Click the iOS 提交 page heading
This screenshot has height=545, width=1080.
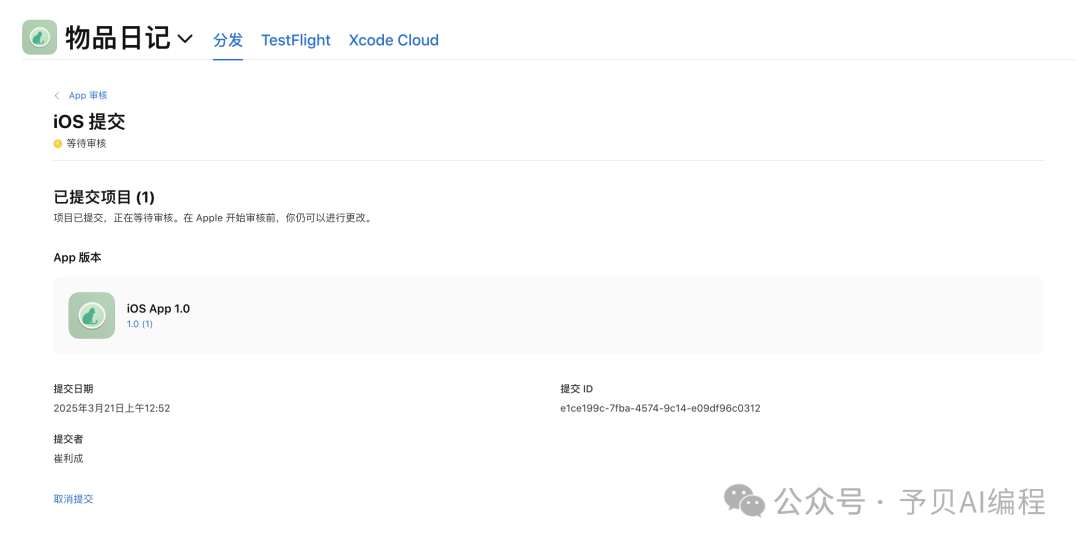tap(89, 122)
